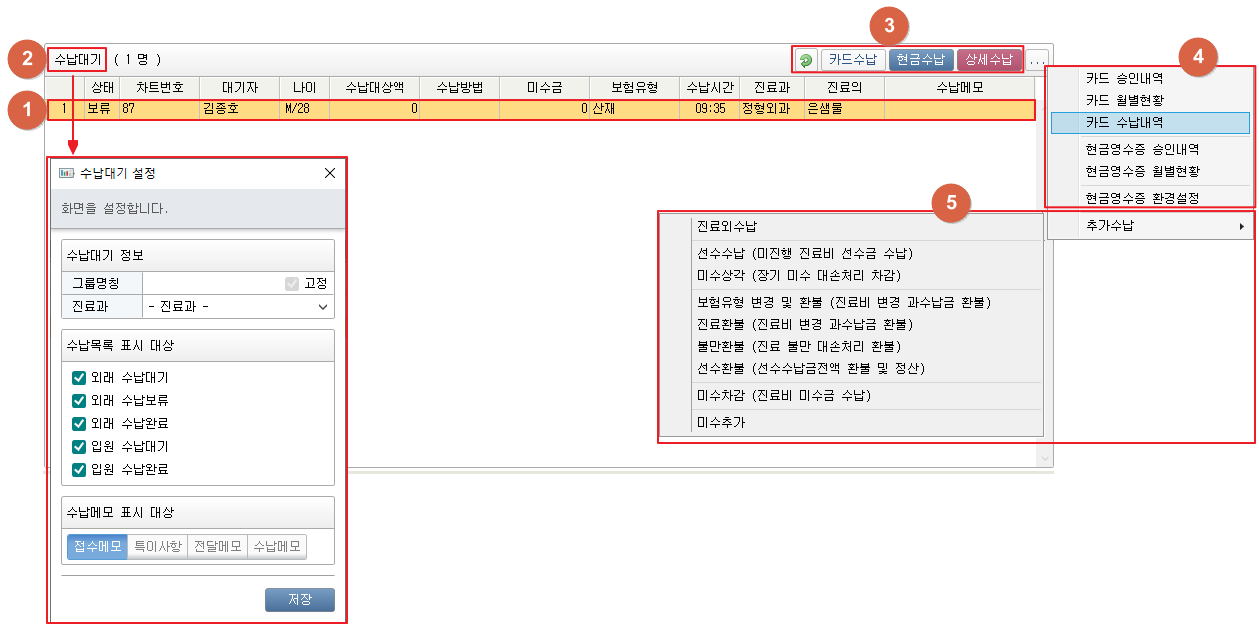The height and width of the screenshot is (628, 1259).
Task: Save settings with 저장 button
Action: click(299, 600)
